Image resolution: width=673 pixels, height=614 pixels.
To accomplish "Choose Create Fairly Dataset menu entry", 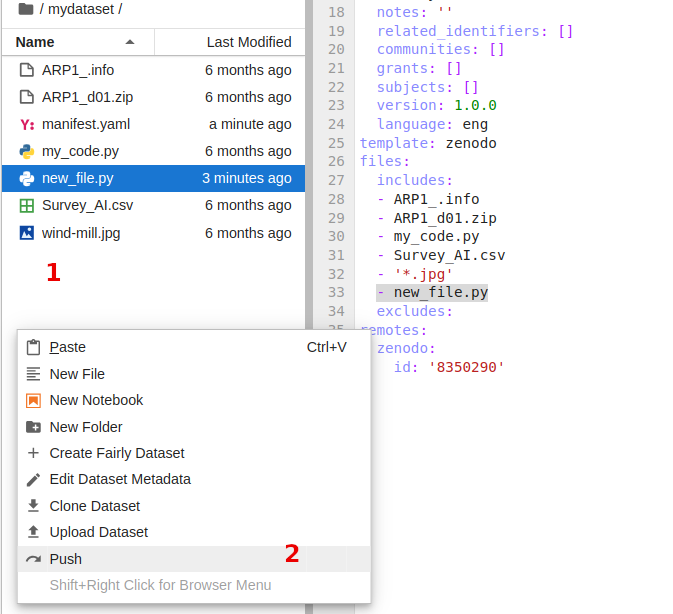I will 194,453.
